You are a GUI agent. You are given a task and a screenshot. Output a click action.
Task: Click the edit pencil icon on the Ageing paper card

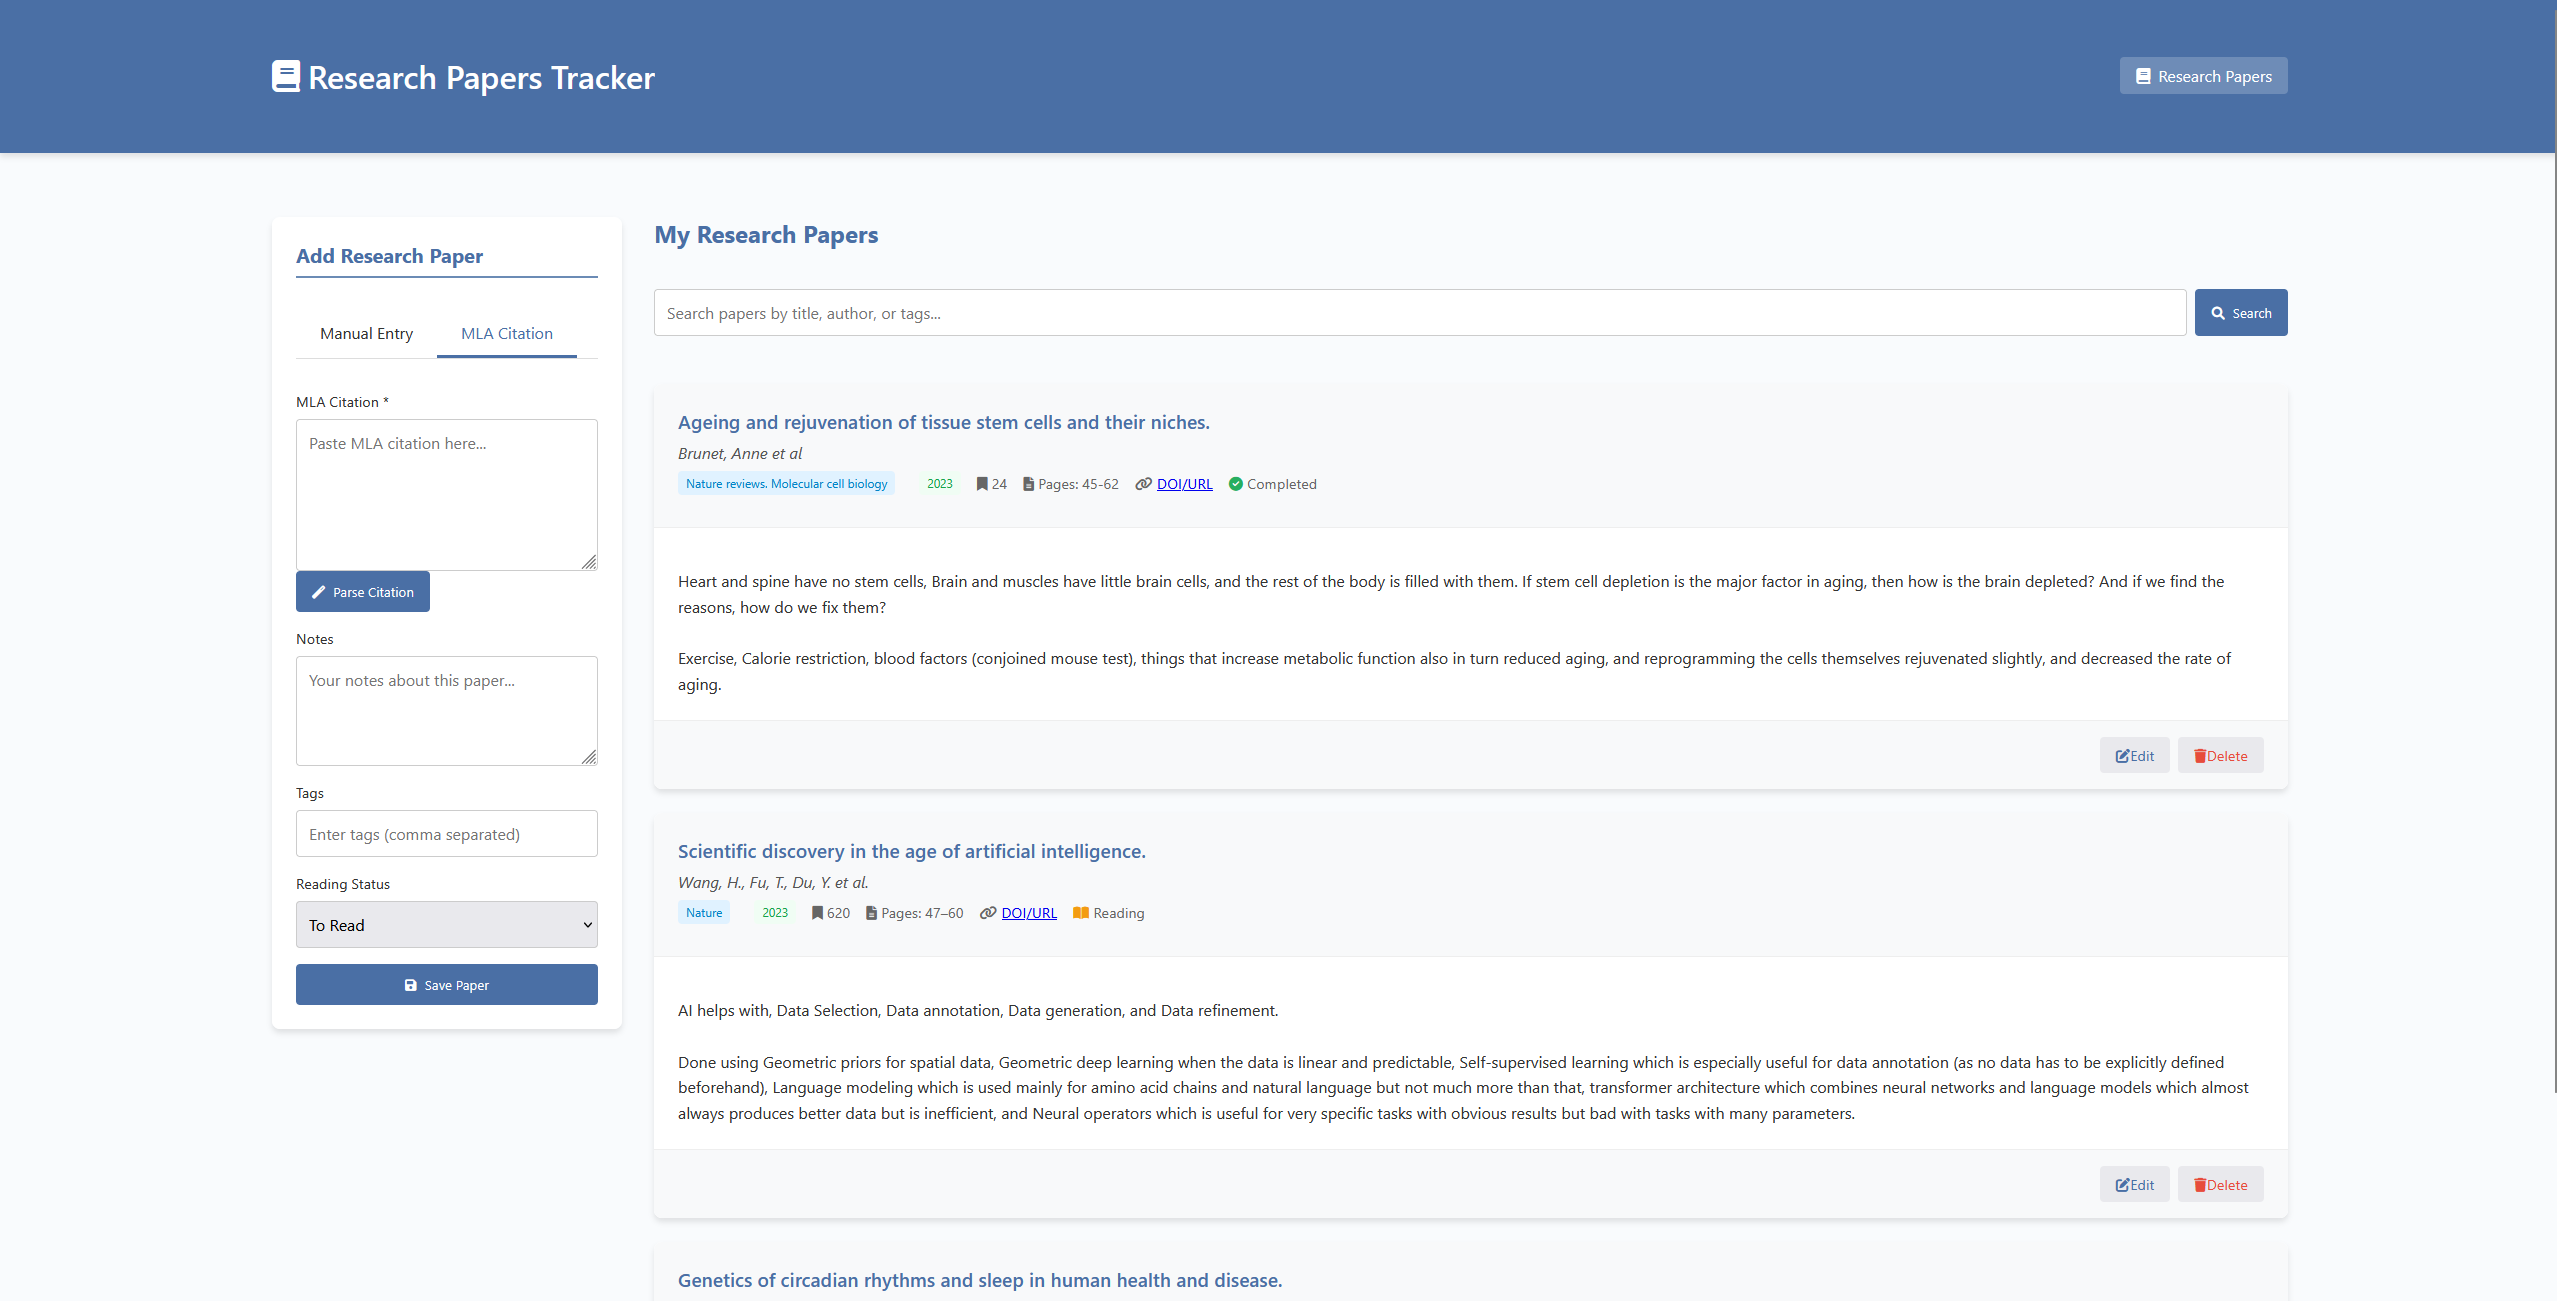tap(2122, 756)
